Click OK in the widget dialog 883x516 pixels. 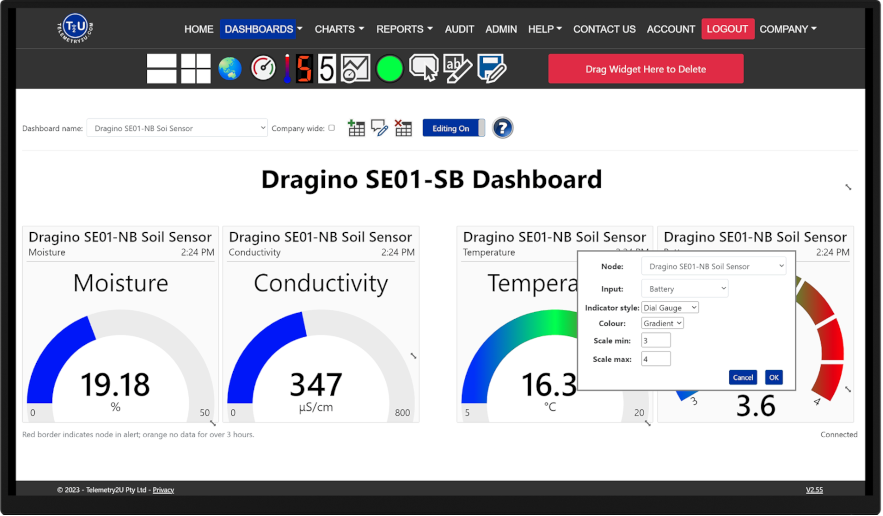[x=774, y=377]
